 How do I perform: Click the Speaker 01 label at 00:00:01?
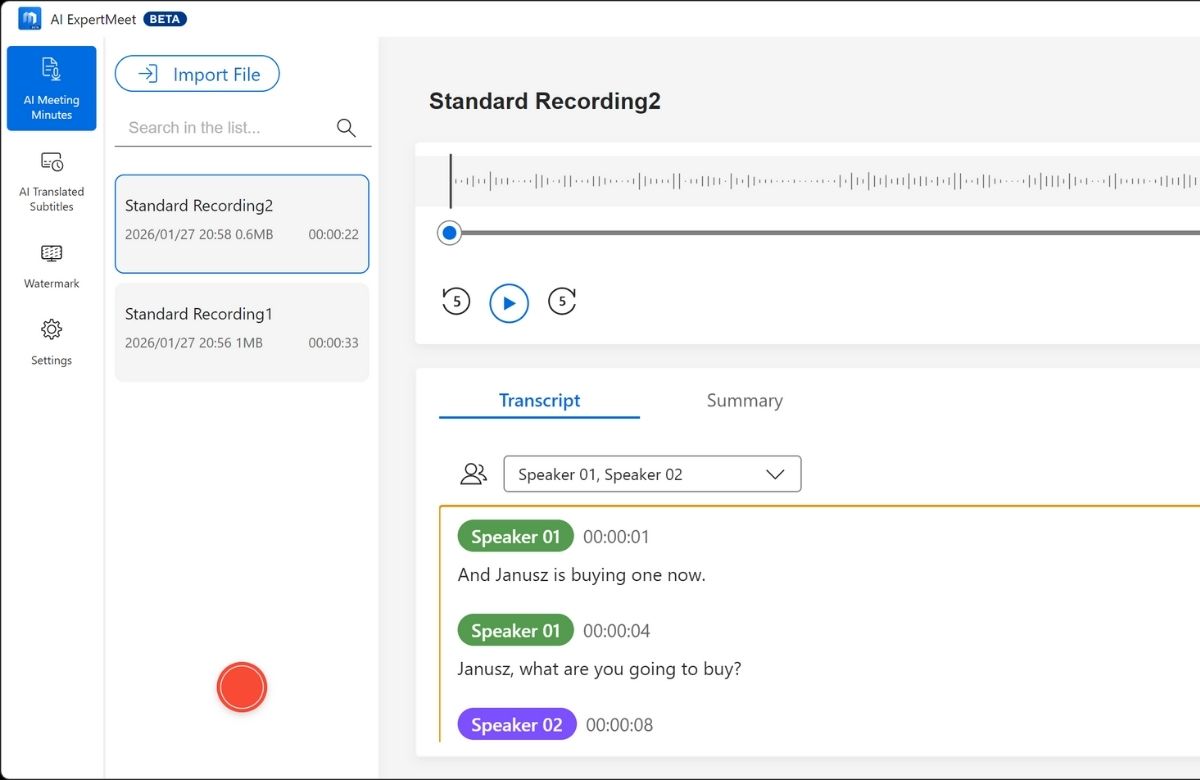click(516, 536)
